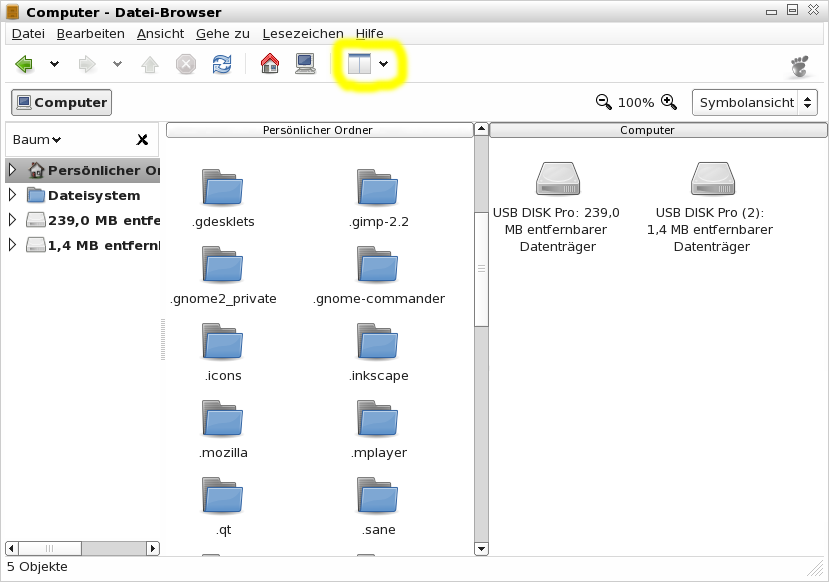Screen dimensions: 829x582
Task: Reload the current folder view
Action: pos(222,64)
